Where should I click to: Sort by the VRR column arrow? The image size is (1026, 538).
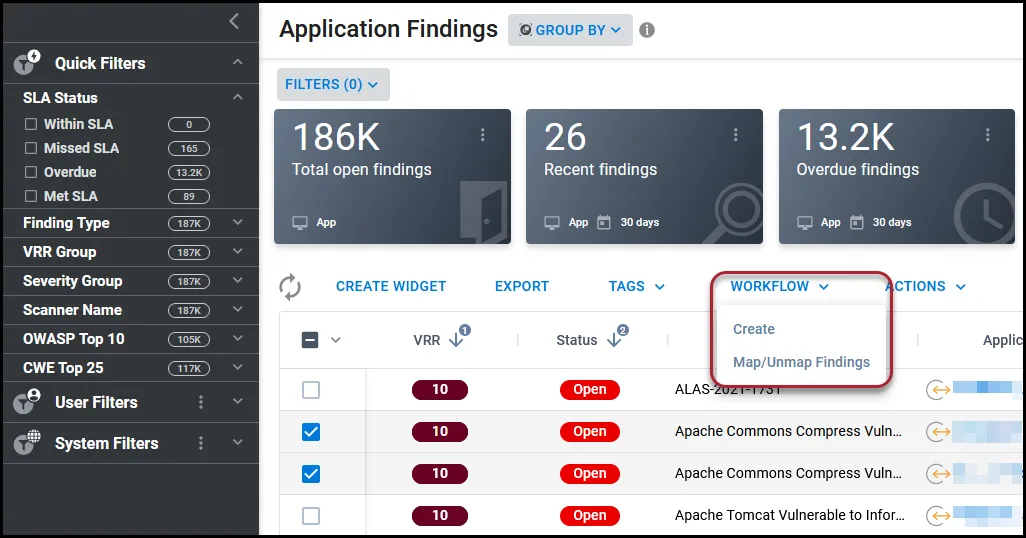456,340
